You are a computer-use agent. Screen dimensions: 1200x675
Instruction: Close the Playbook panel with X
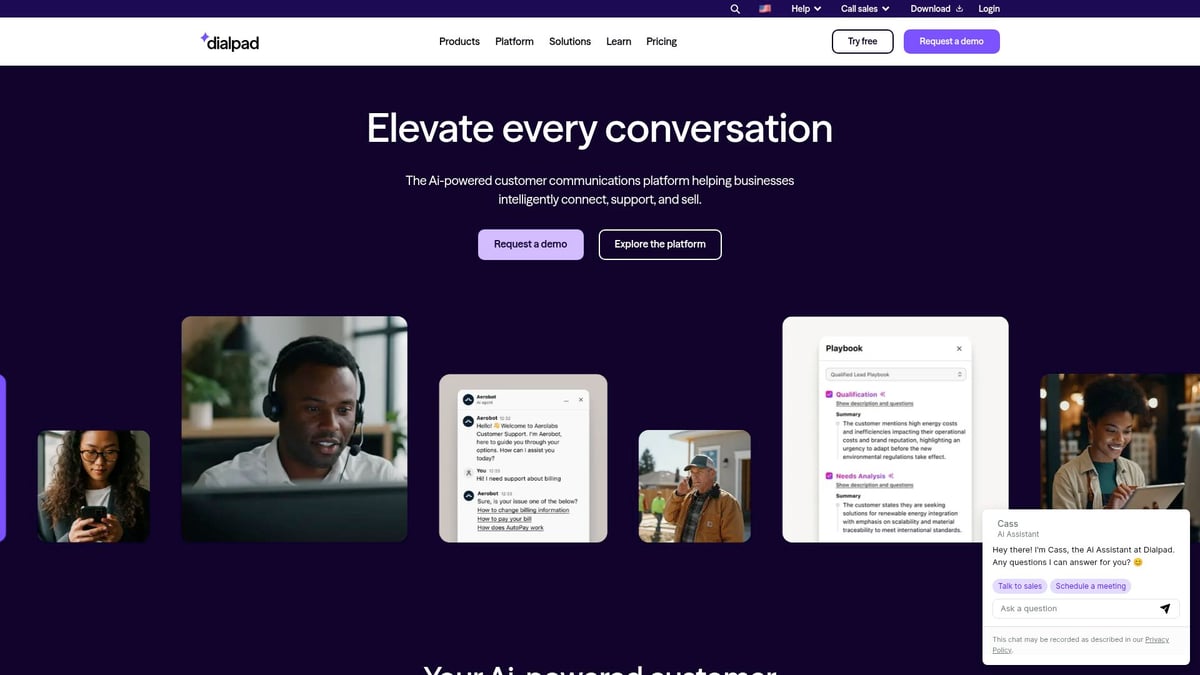[959, 349]
